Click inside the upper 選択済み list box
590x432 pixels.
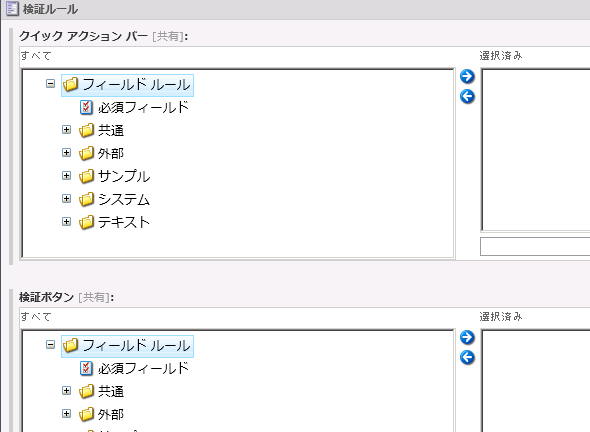tap(536, 150)
